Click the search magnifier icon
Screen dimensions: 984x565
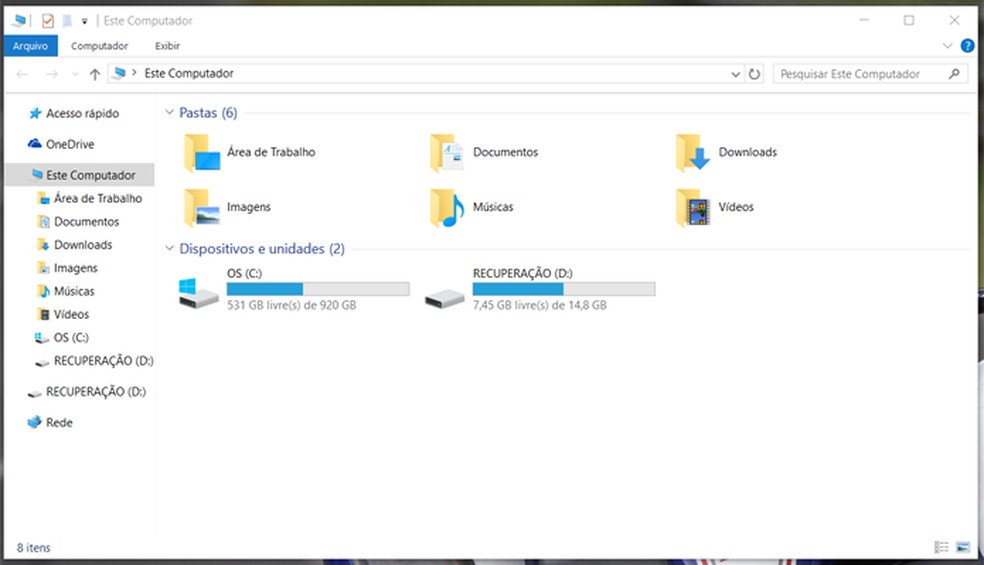pos(954,74)
